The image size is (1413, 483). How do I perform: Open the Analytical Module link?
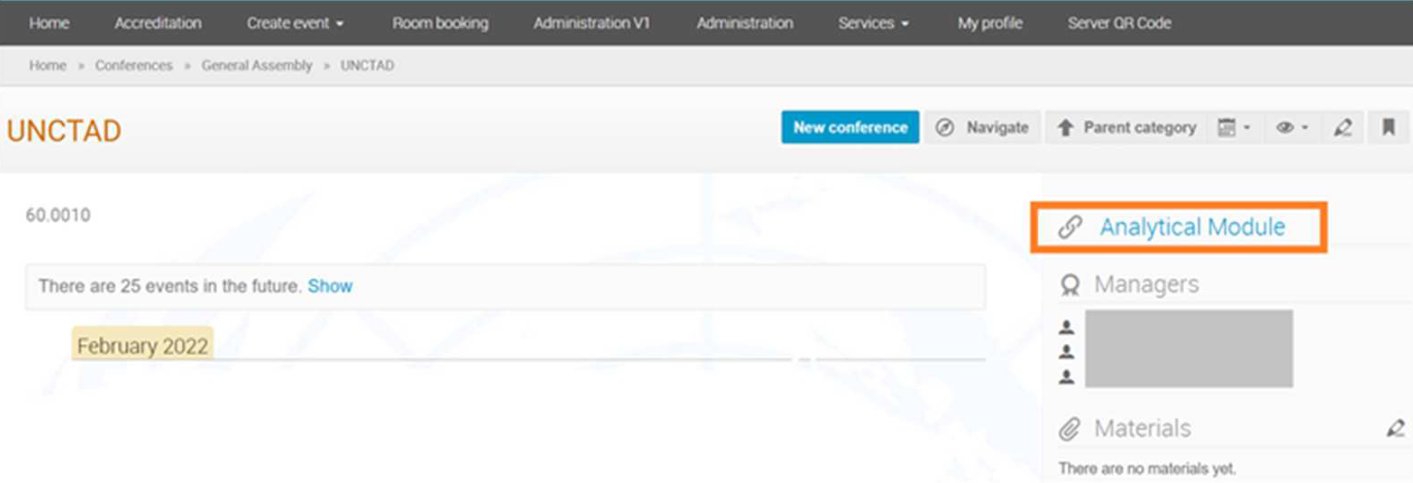tap(1192, 227)
